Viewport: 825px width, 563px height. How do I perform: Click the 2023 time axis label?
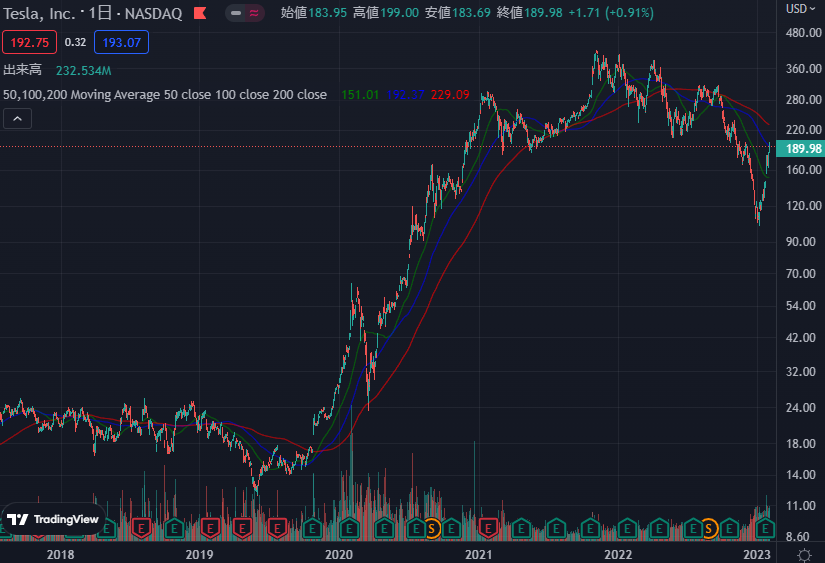(757, 555)
